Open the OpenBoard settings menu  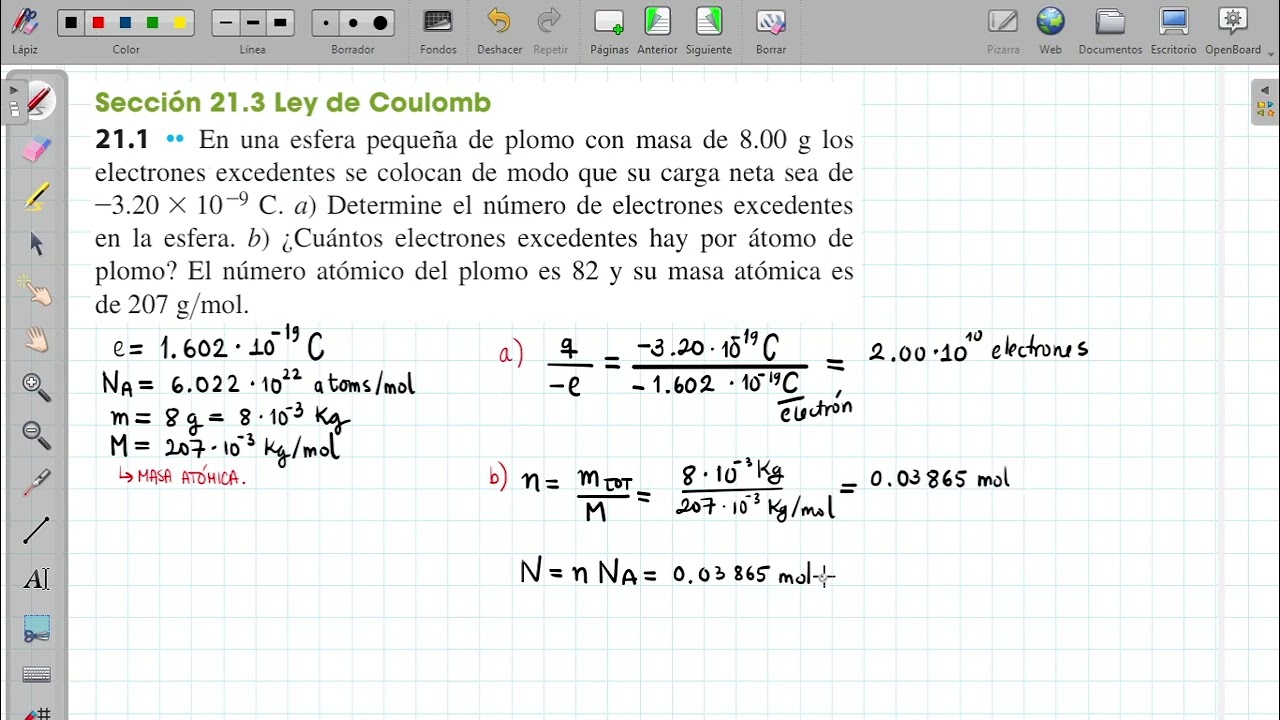[1233, 30]
